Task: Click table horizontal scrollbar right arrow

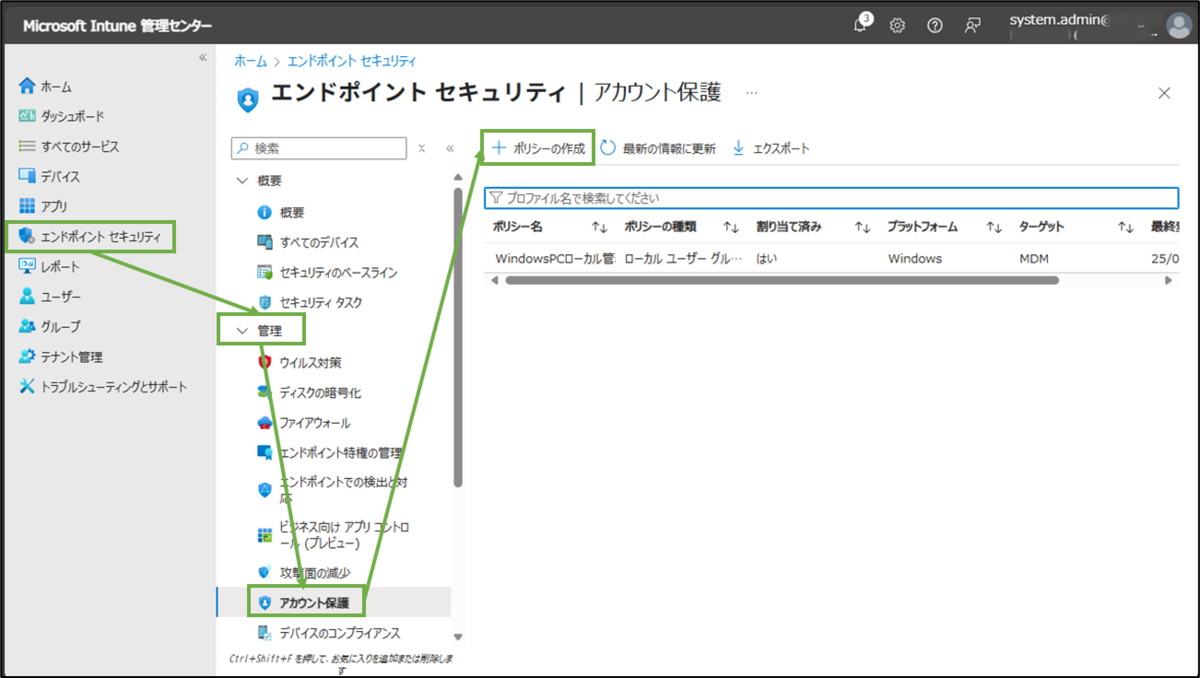Action: pyautogui.click(x=1168, y=281)
